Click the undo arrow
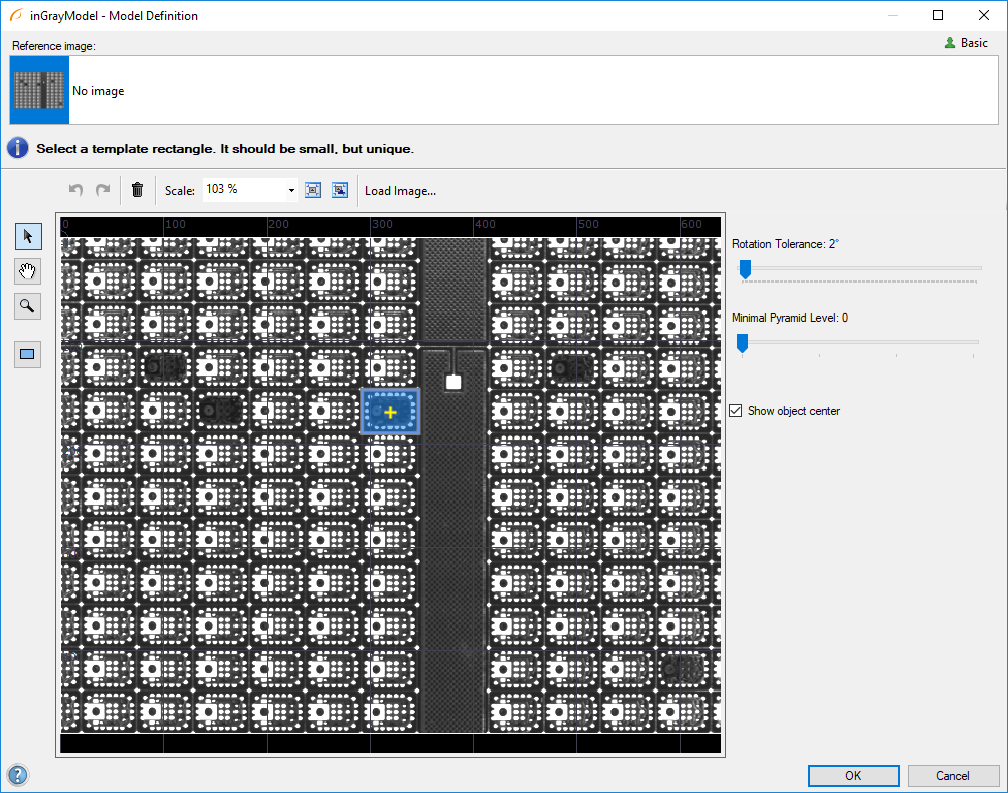Viewport: 1008px width, 793px height. (x=76, y=190)
